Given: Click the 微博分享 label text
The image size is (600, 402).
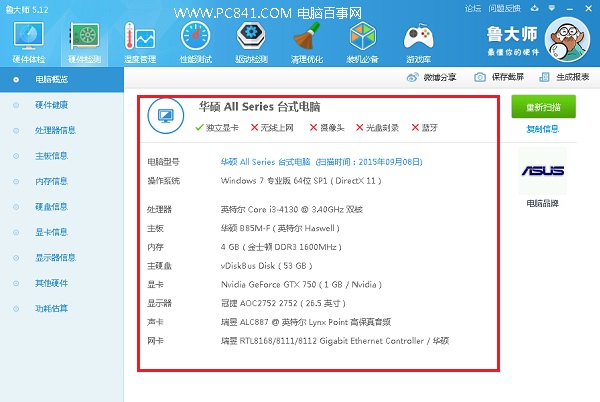Looking at the screenshot, I should (x=440, y=77).
